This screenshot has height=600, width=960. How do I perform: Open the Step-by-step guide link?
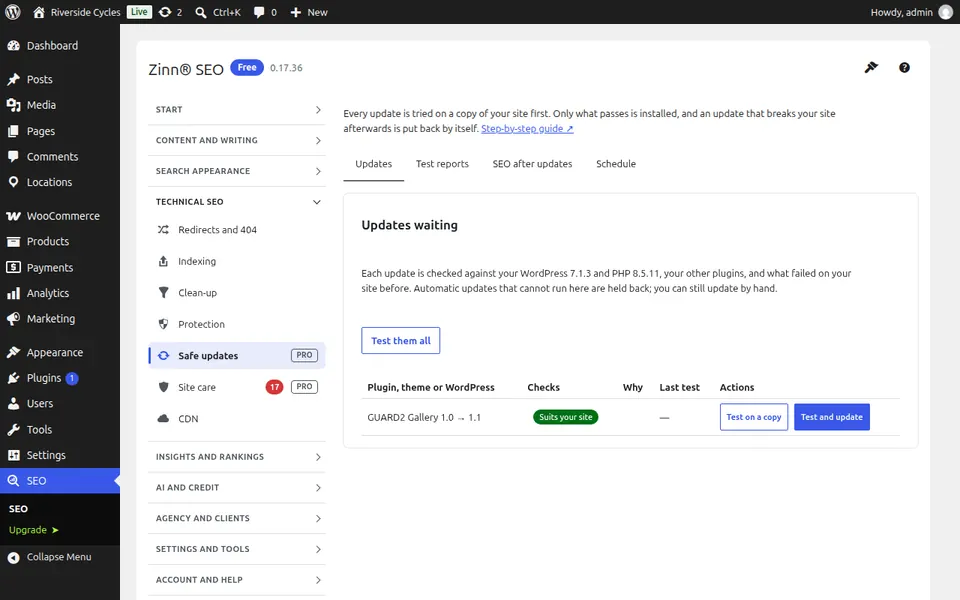pyautogui.click(x=527, y=129)
